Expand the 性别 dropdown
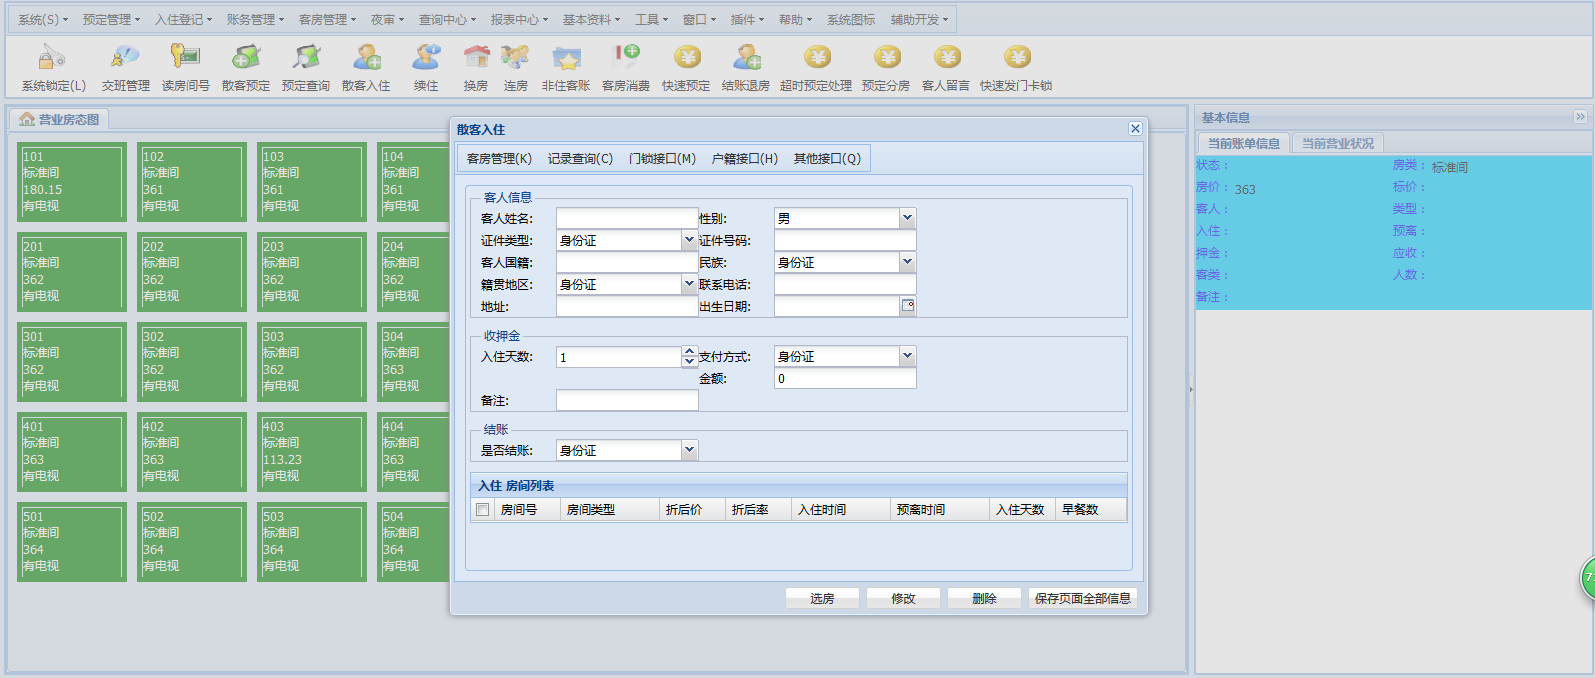This screenshot has height=678, width=1595. [907, 218]
